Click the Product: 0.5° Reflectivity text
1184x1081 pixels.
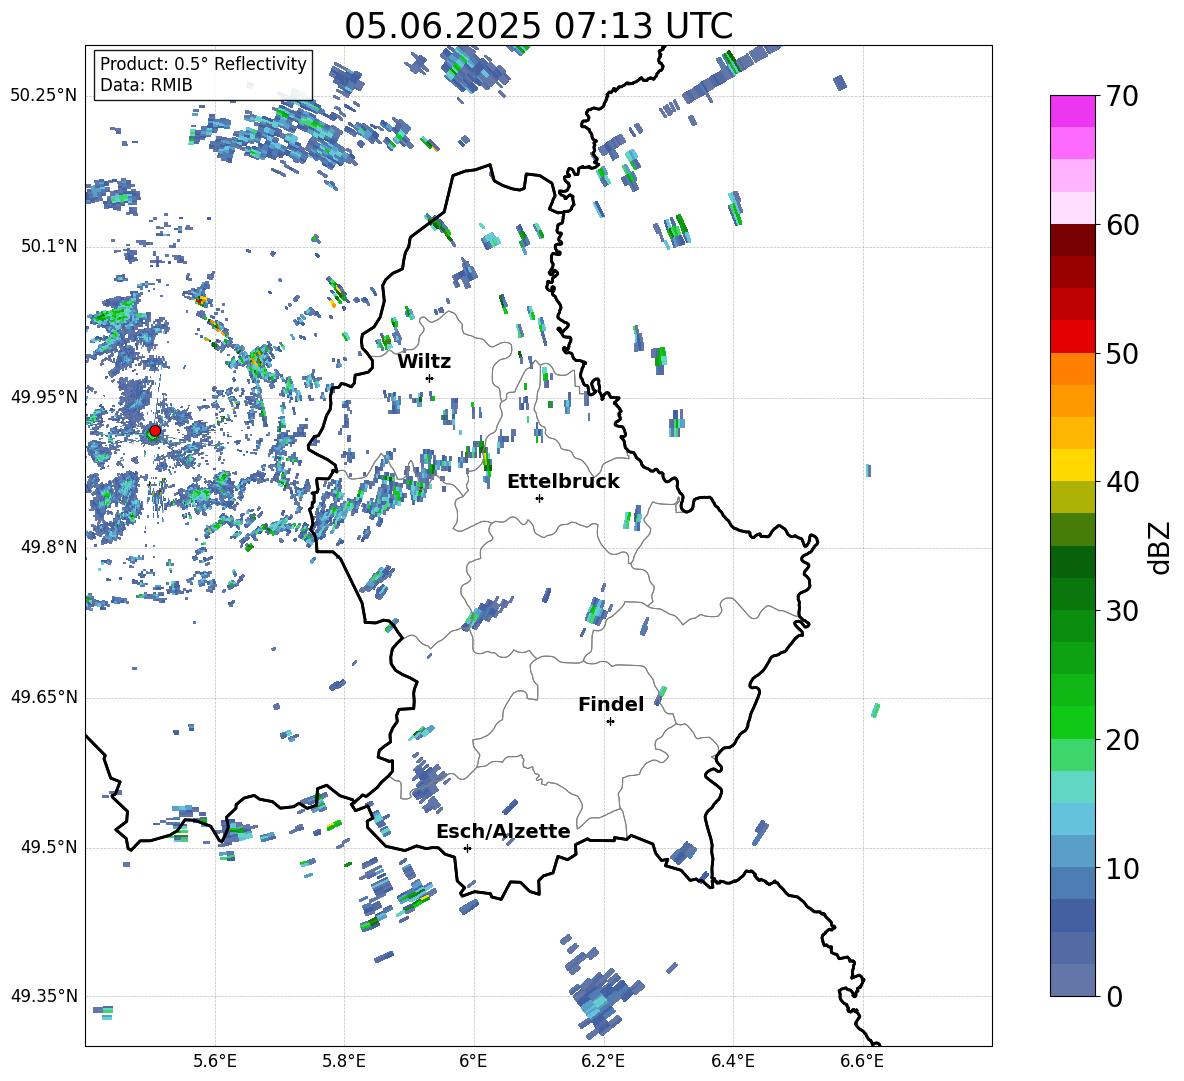203,63
